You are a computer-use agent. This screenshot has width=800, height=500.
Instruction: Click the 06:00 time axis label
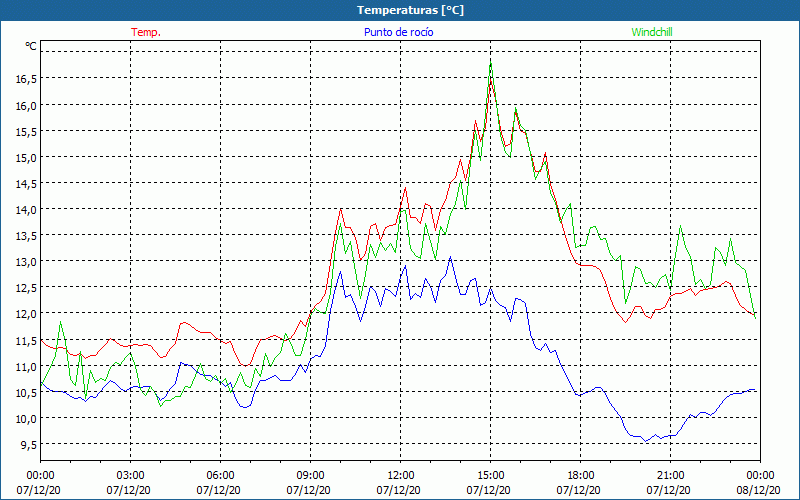click(x=220, y=476)
